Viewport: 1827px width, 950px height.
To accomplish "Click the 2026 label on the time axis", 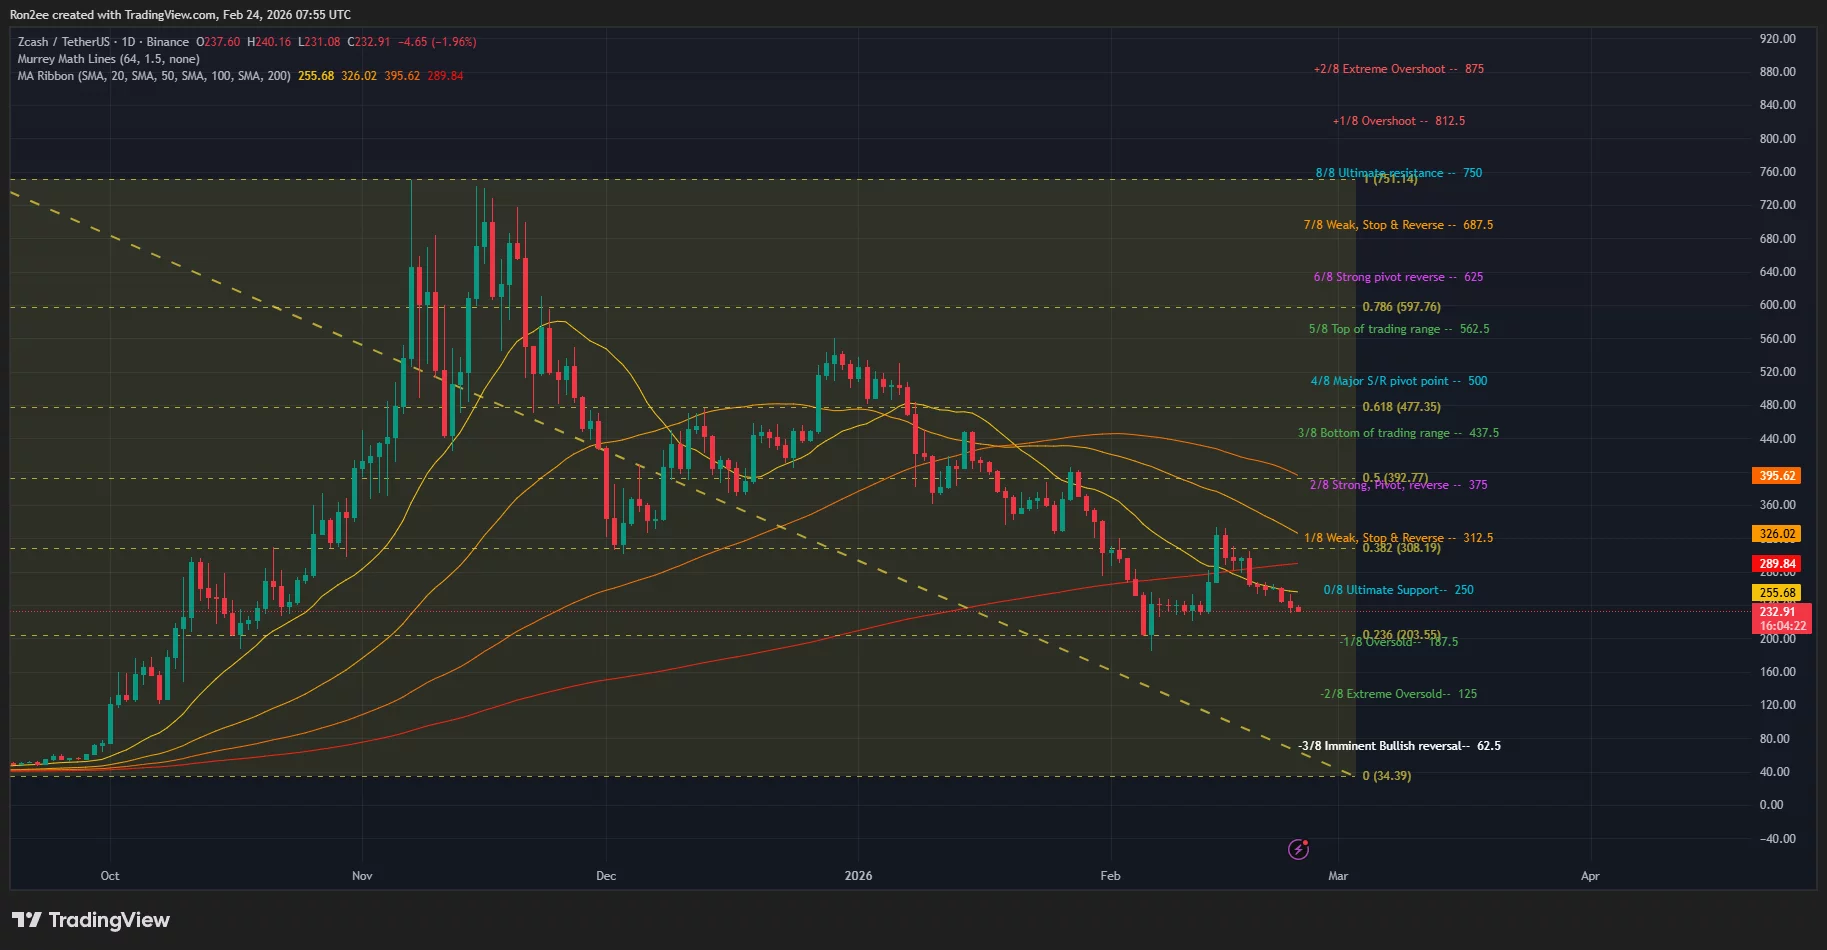I will click(x=857, y=875).
